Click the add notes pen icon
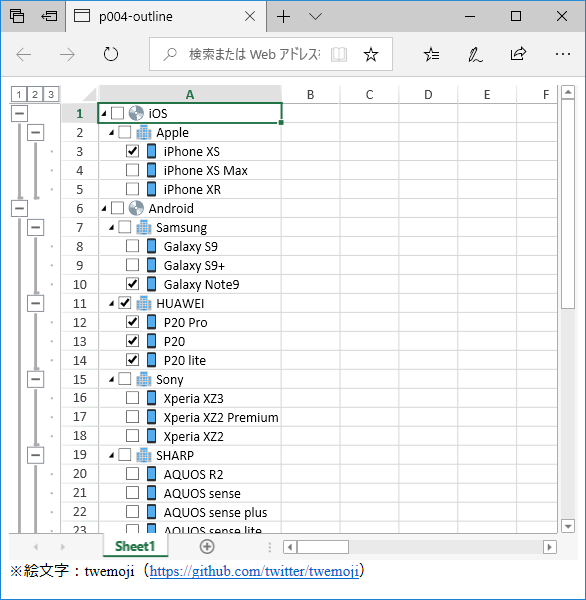This screenshot has height=600, width=586. (x=475, y=54)
